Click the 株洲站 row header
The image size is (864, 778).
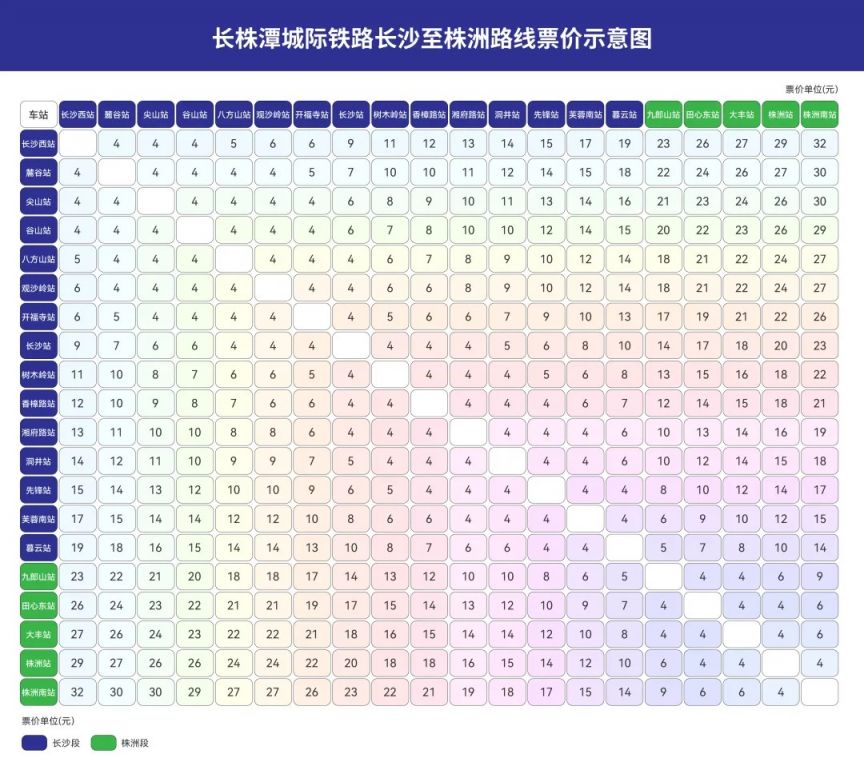click(38, 662)
